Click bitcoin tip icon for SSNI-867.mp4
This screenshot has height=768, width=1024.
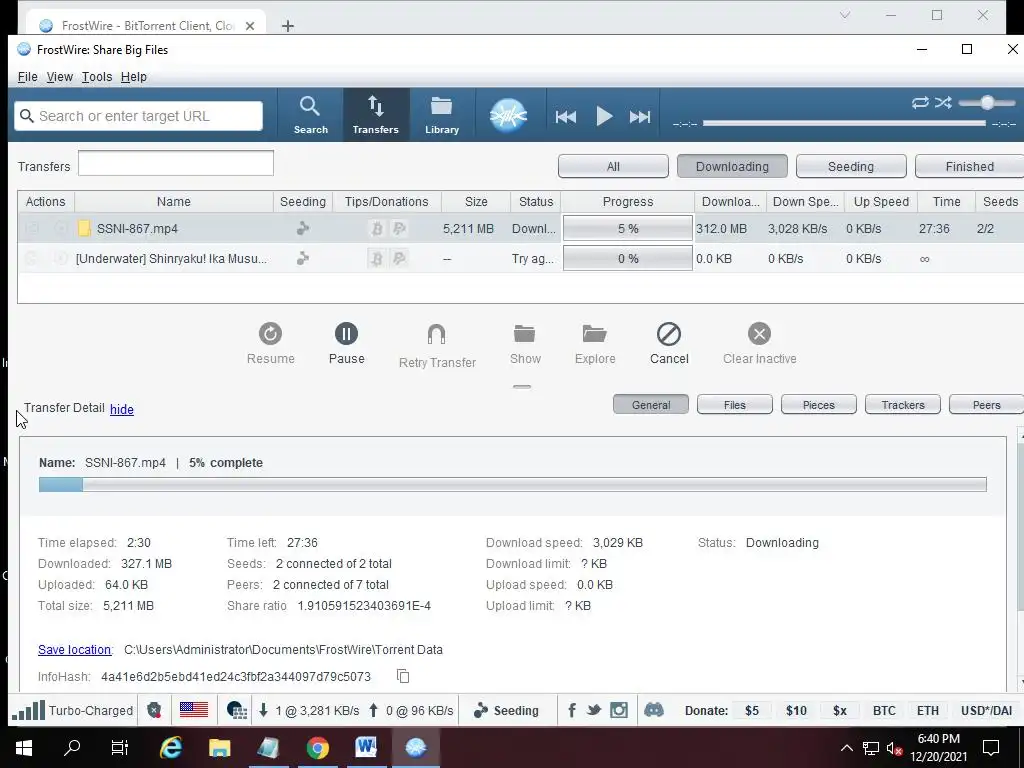coord(377,229)
